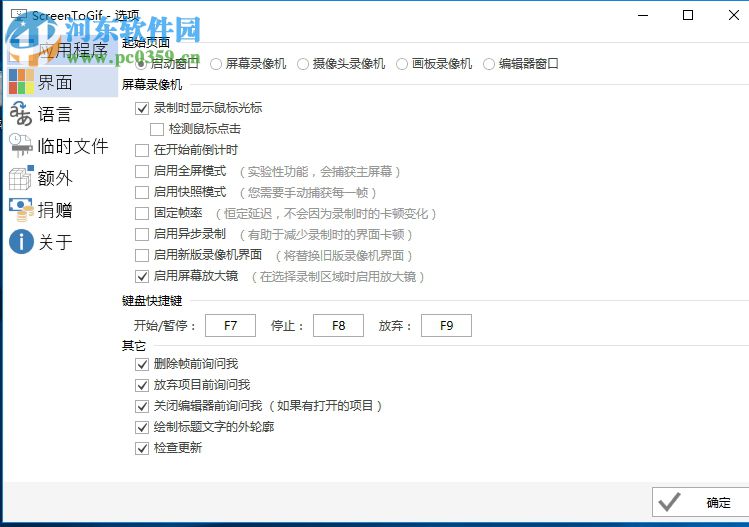Viewport: 749px width, 527px height.
Task: Minimize the ScreenToGif options window
Action: coord(643,15)
